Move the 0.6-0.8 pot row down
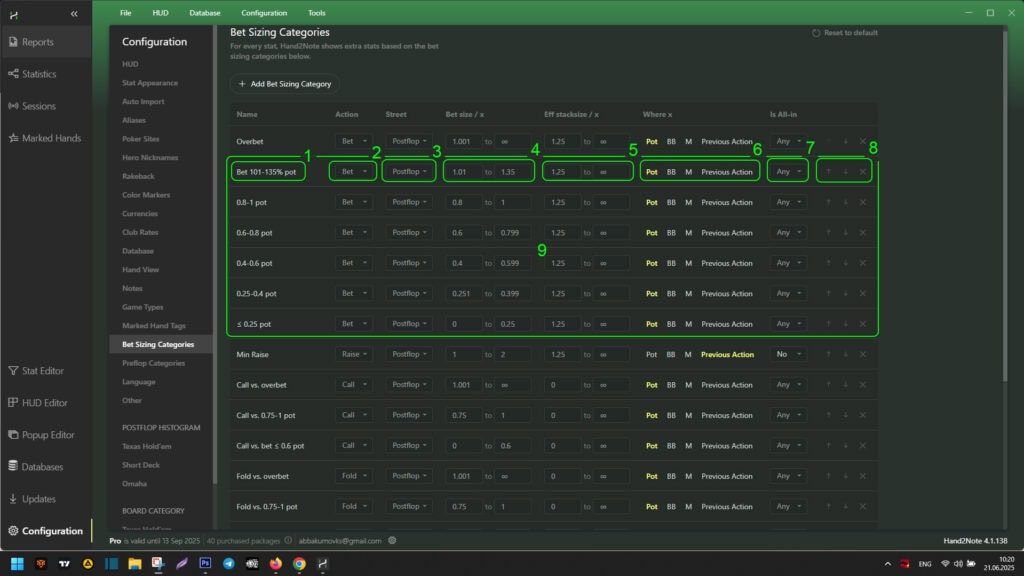1024x576 pixels. 845,233
